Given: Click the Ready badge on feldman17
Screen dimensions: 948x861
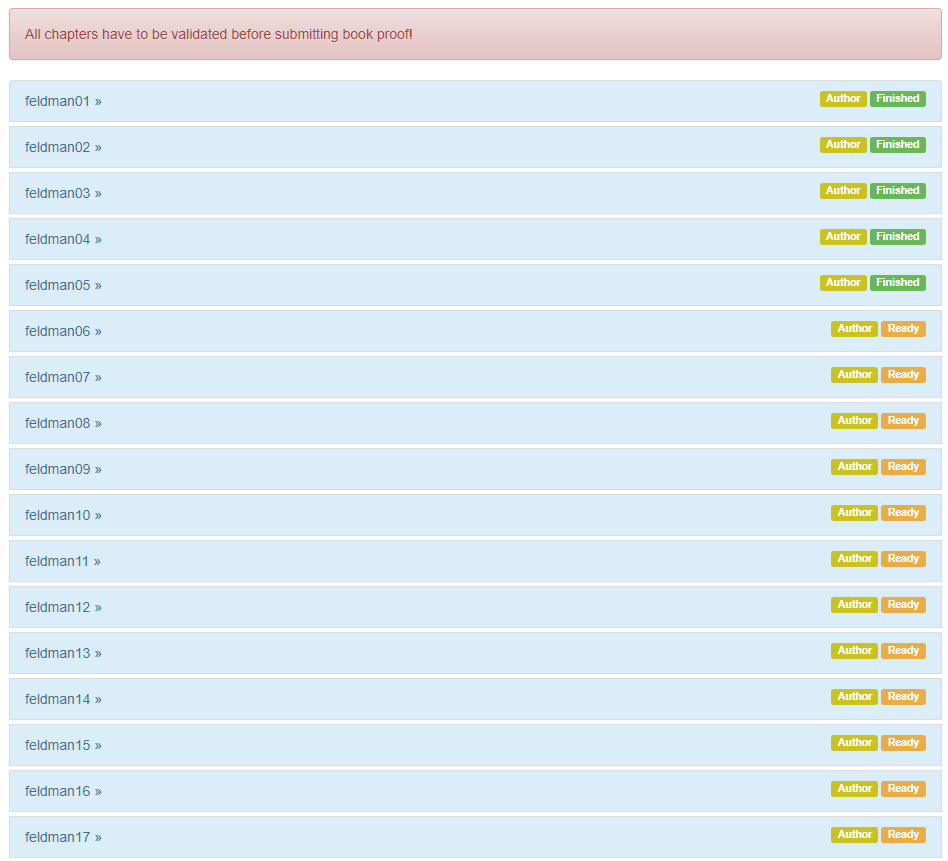Looking at the screenshot, I should tap(903, 835).
